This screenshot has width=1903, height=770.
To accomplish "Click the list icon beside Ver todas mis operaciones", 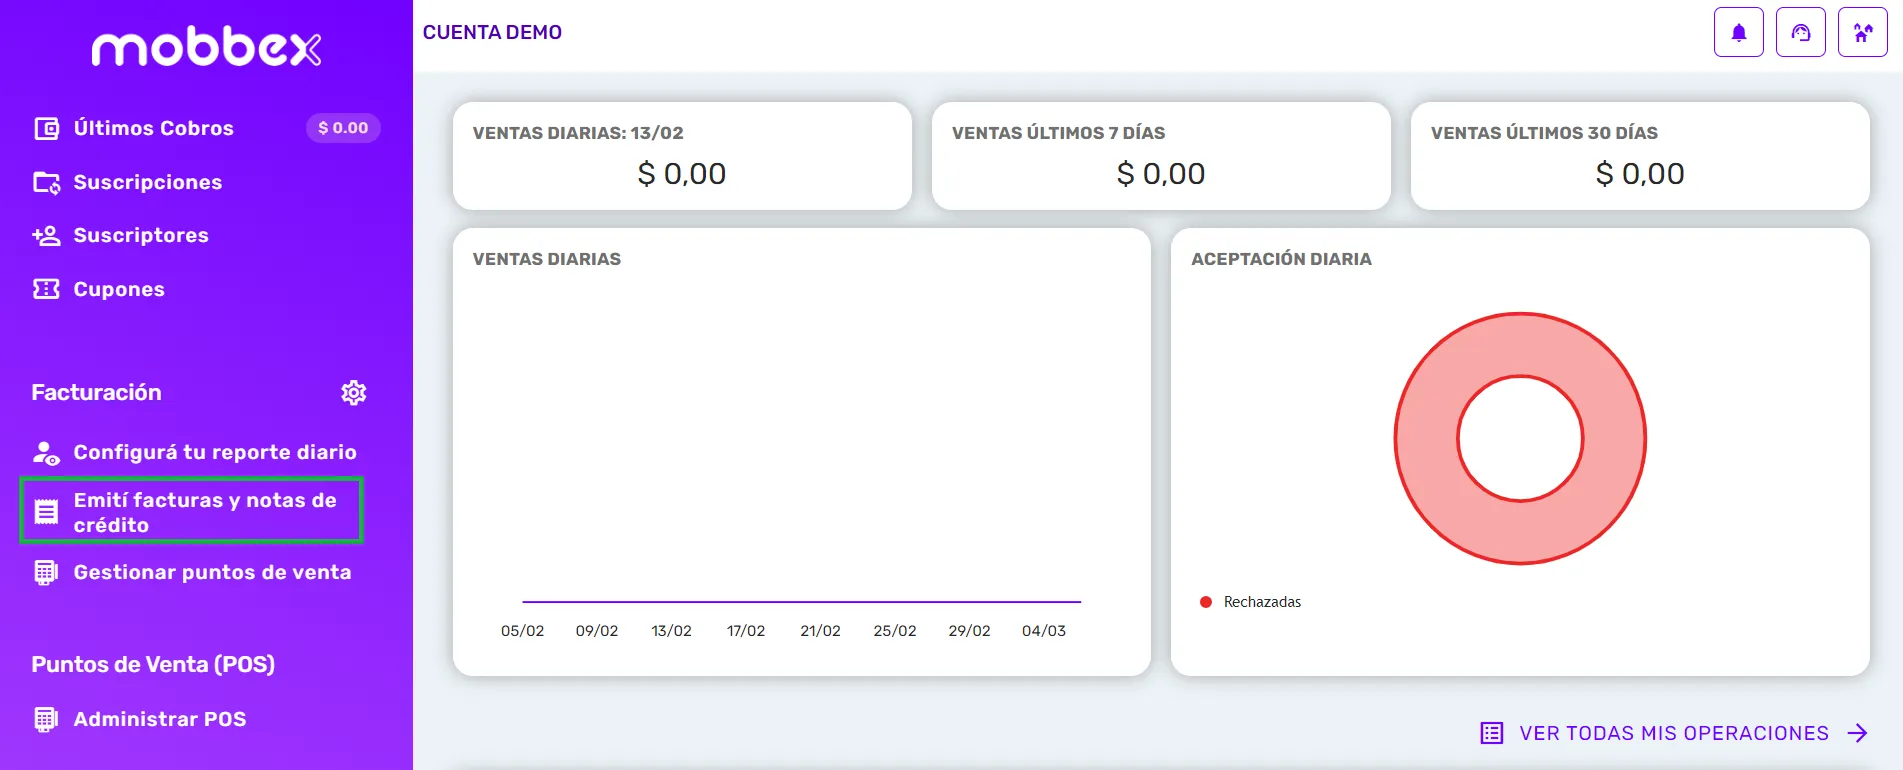I will pyautogui.click(x=1492, y=733).
